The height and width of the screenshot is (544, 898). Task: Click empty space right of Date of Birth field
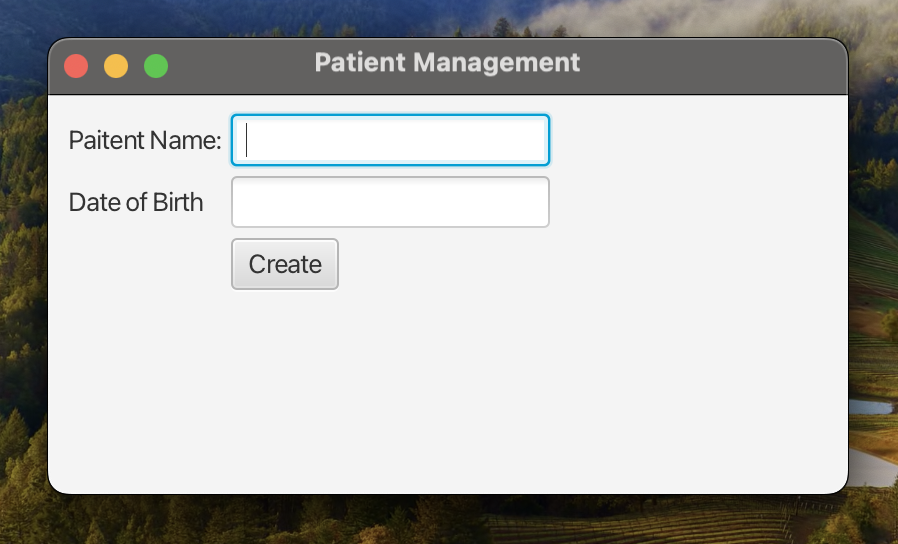point(700,202)
